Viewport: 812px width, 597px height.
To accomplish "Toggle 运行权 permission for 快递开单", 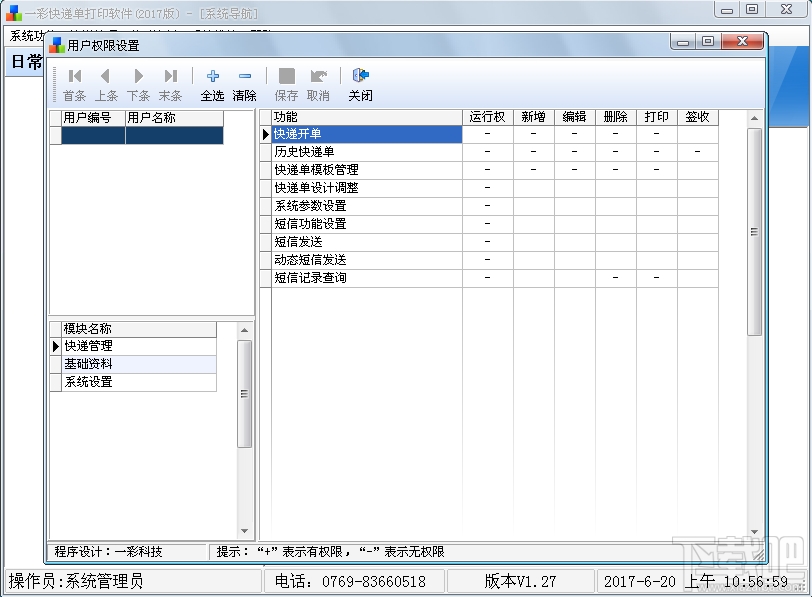I will [488, 134].
